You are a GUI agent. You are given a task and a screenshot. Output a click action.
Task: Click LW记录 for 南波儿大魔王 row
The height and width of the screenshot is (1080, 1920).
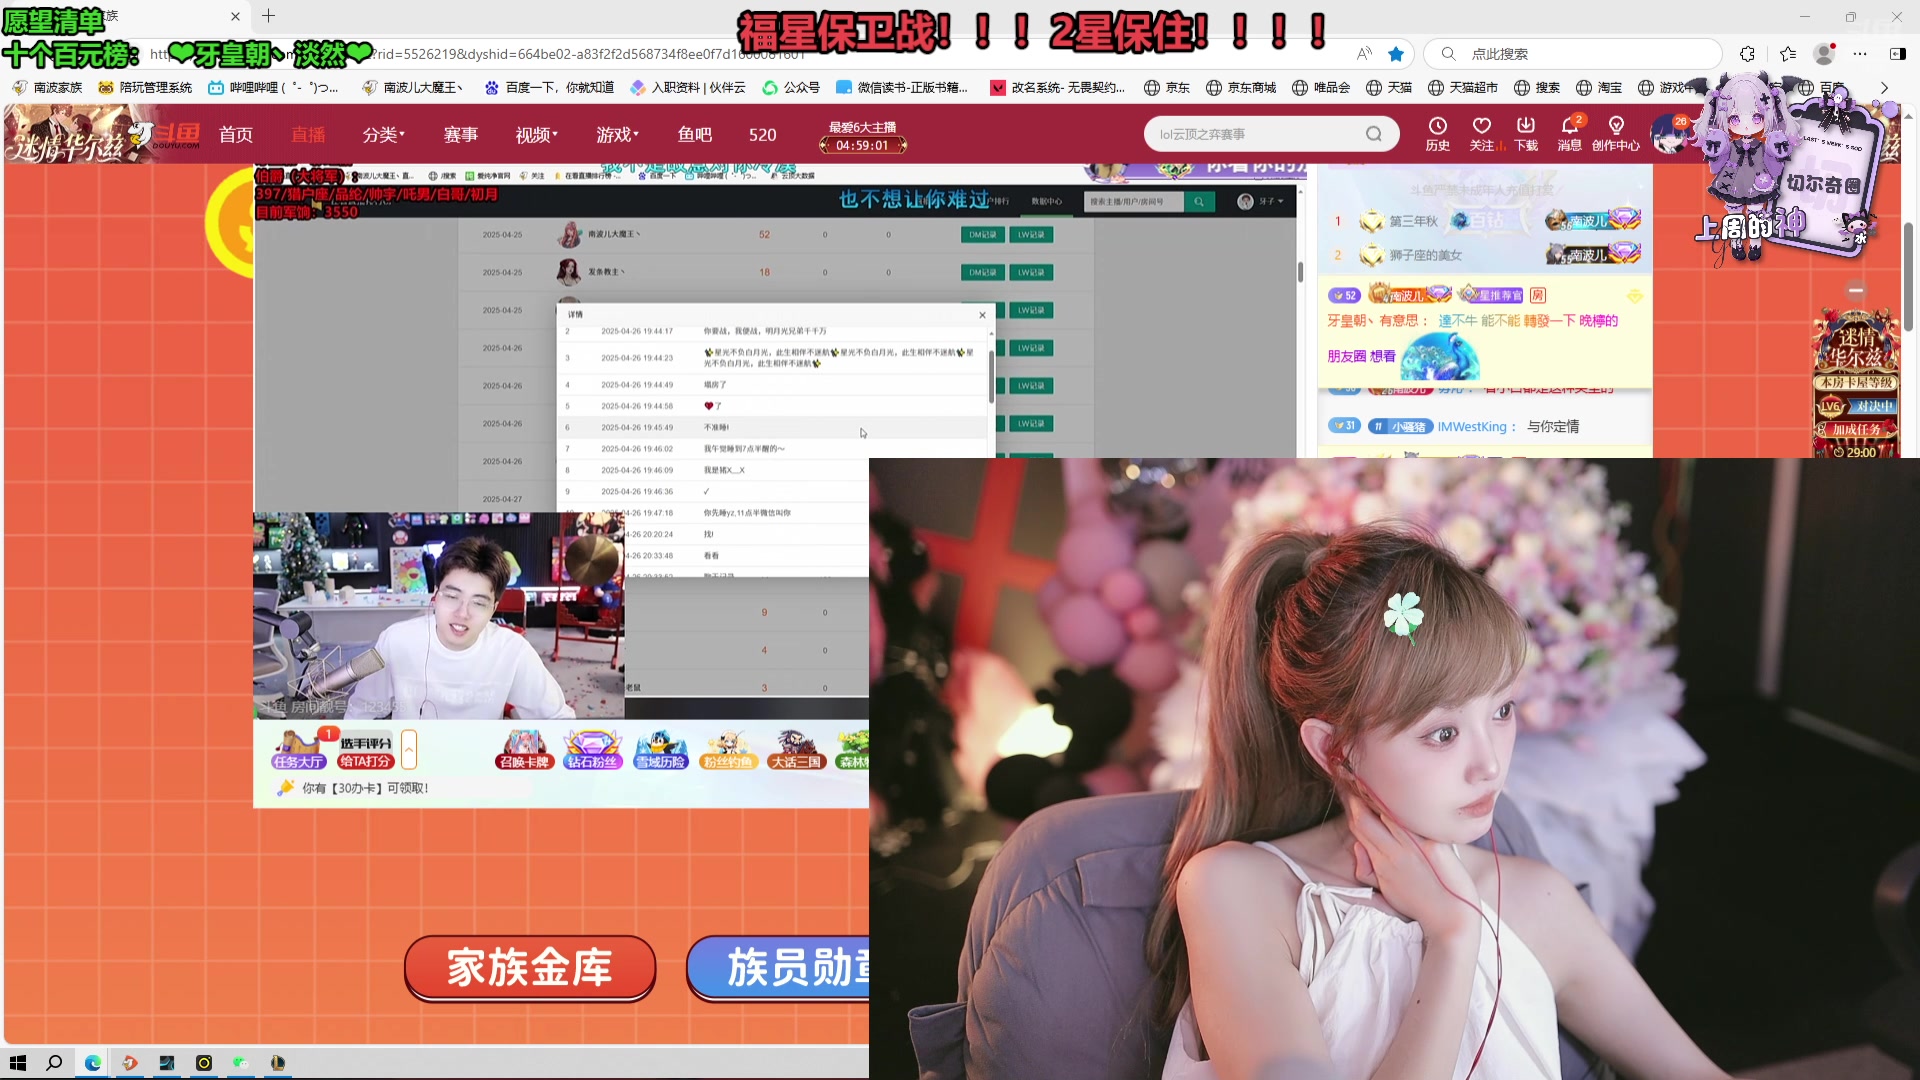pos(1031,235)
